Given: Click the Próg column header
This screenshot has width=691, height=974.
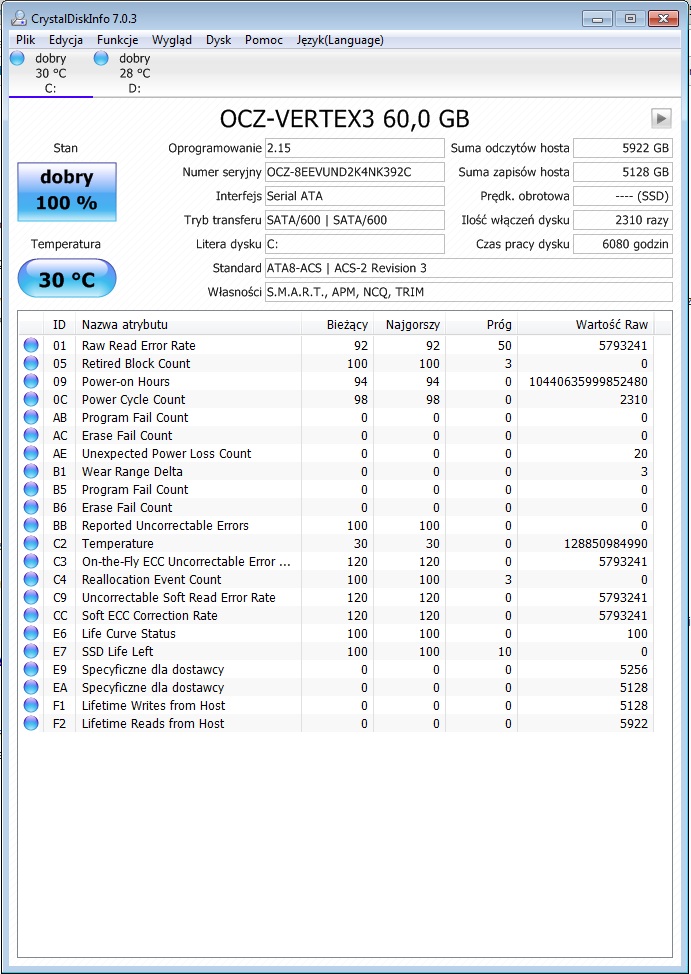Looking at the screenshot, I should (482, 324).
